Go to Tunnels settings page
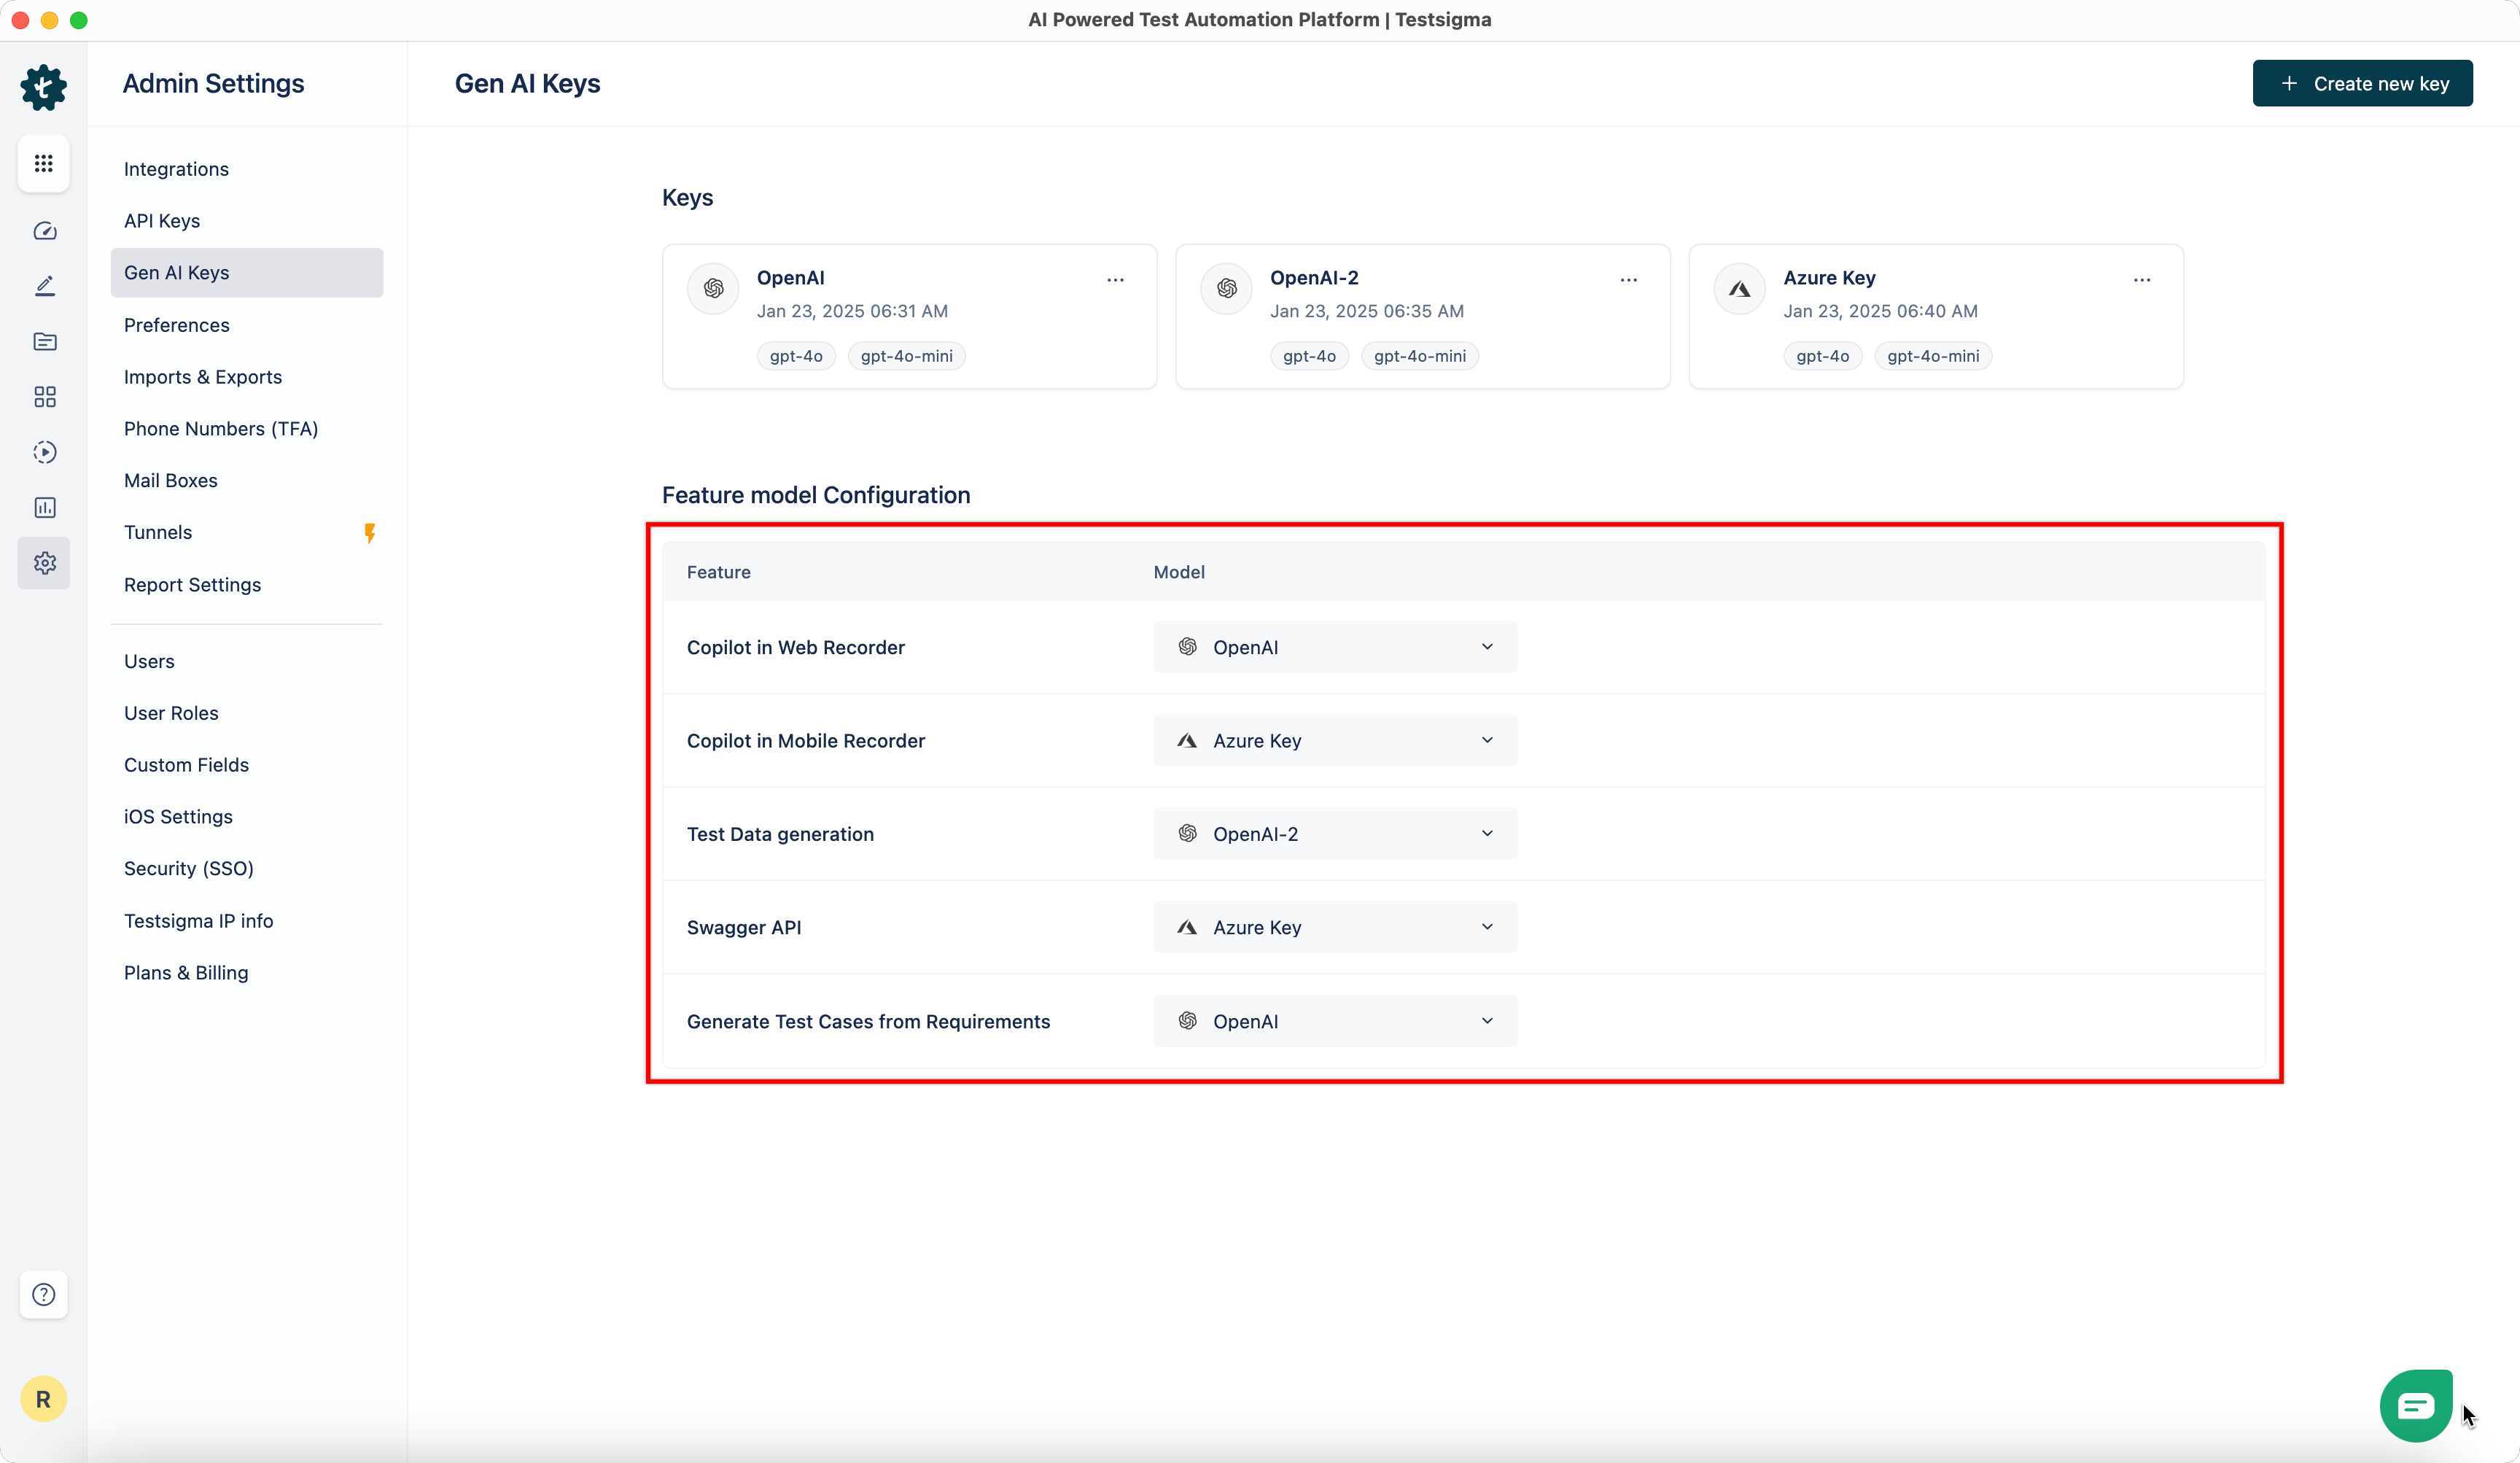 158,532
